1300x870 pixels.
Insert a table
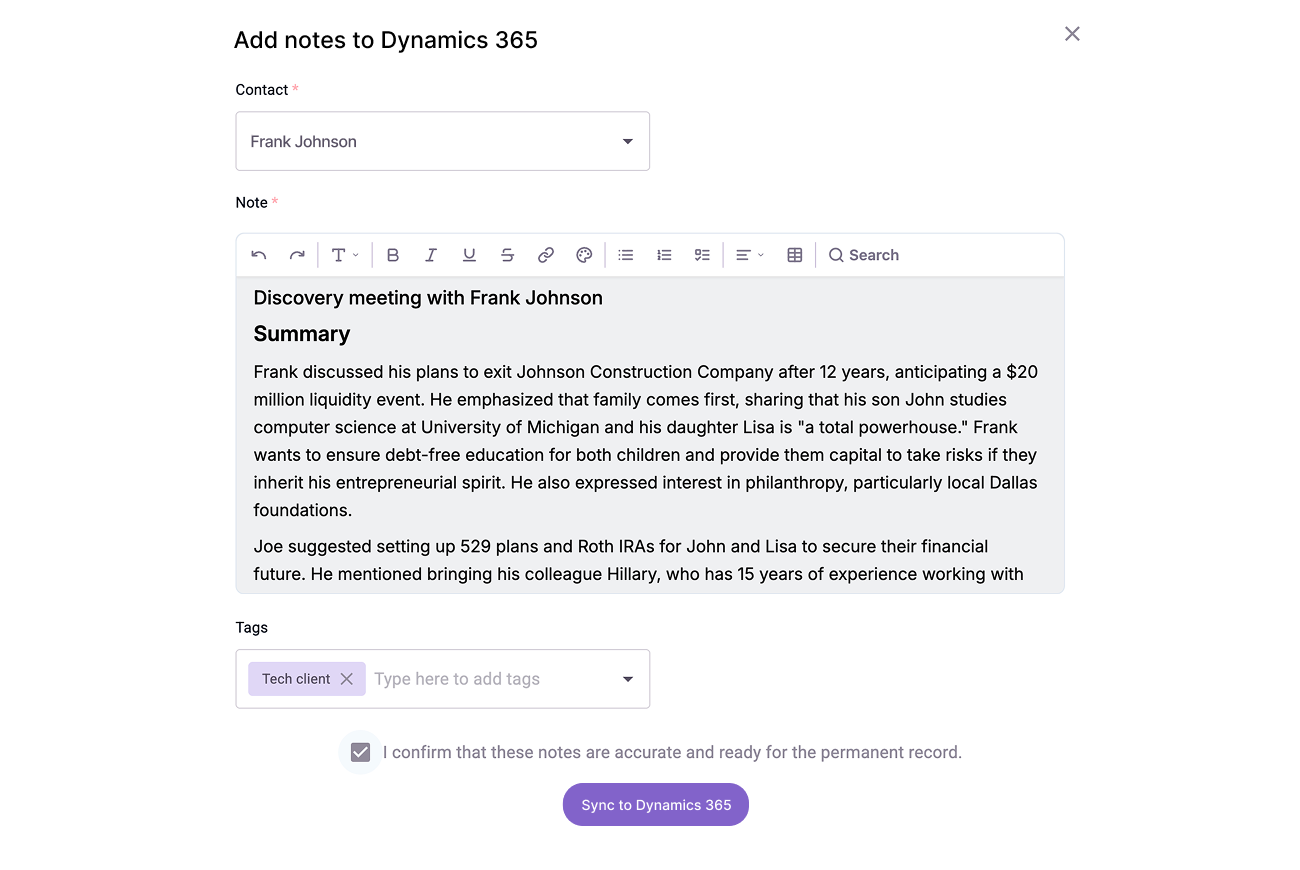coord(795,255)
